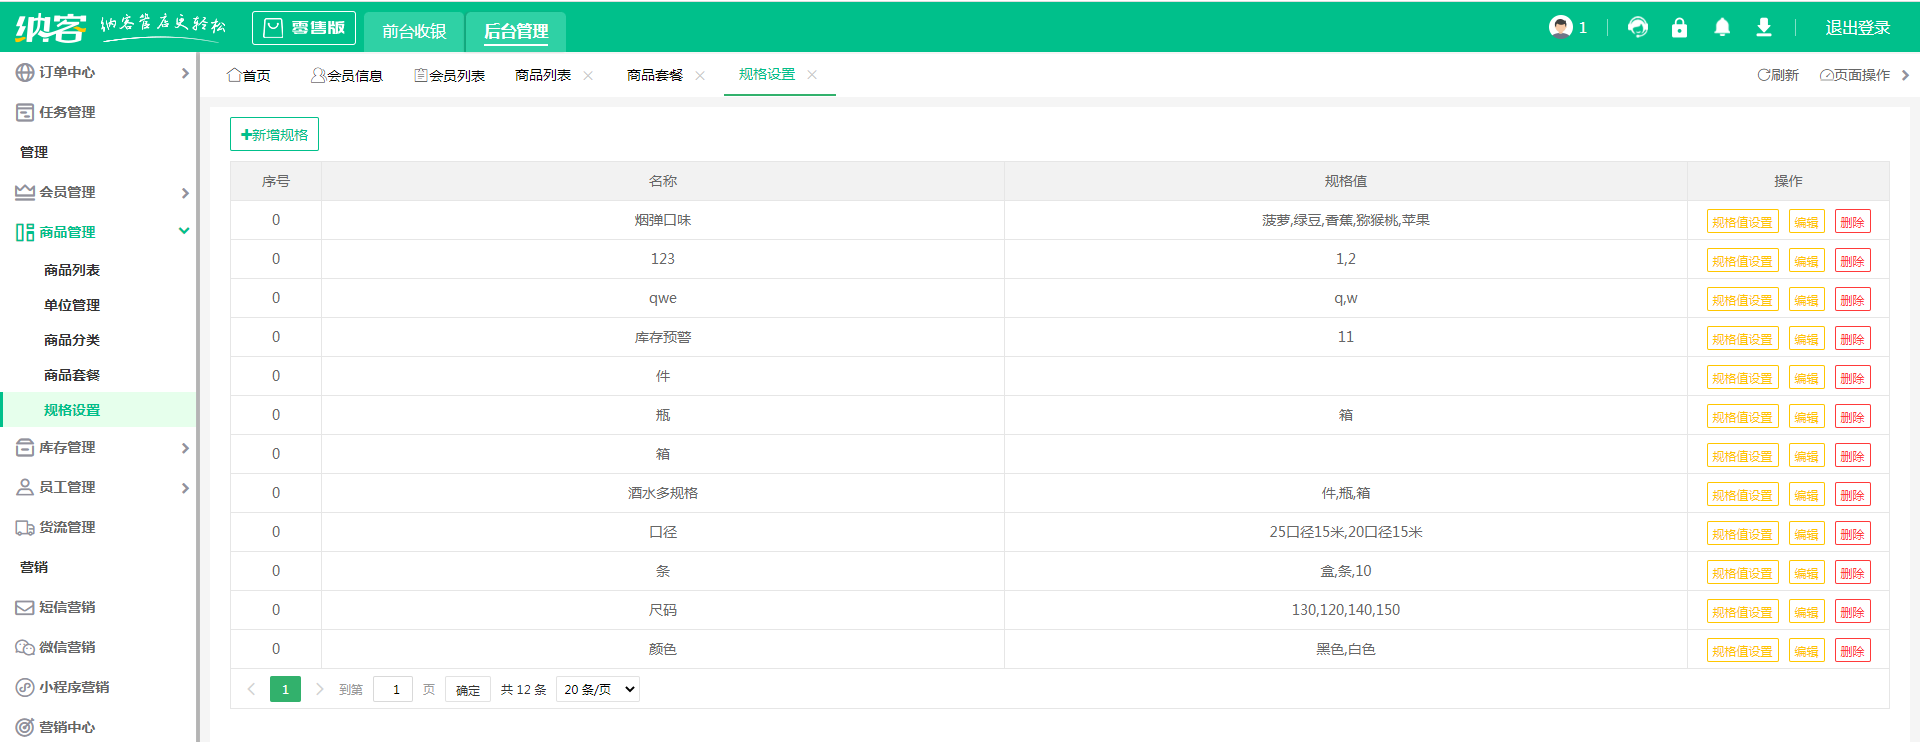The image size is (1920, 742).
Task: Click the 货流管理 truck icon
Action: pos(25,527)
